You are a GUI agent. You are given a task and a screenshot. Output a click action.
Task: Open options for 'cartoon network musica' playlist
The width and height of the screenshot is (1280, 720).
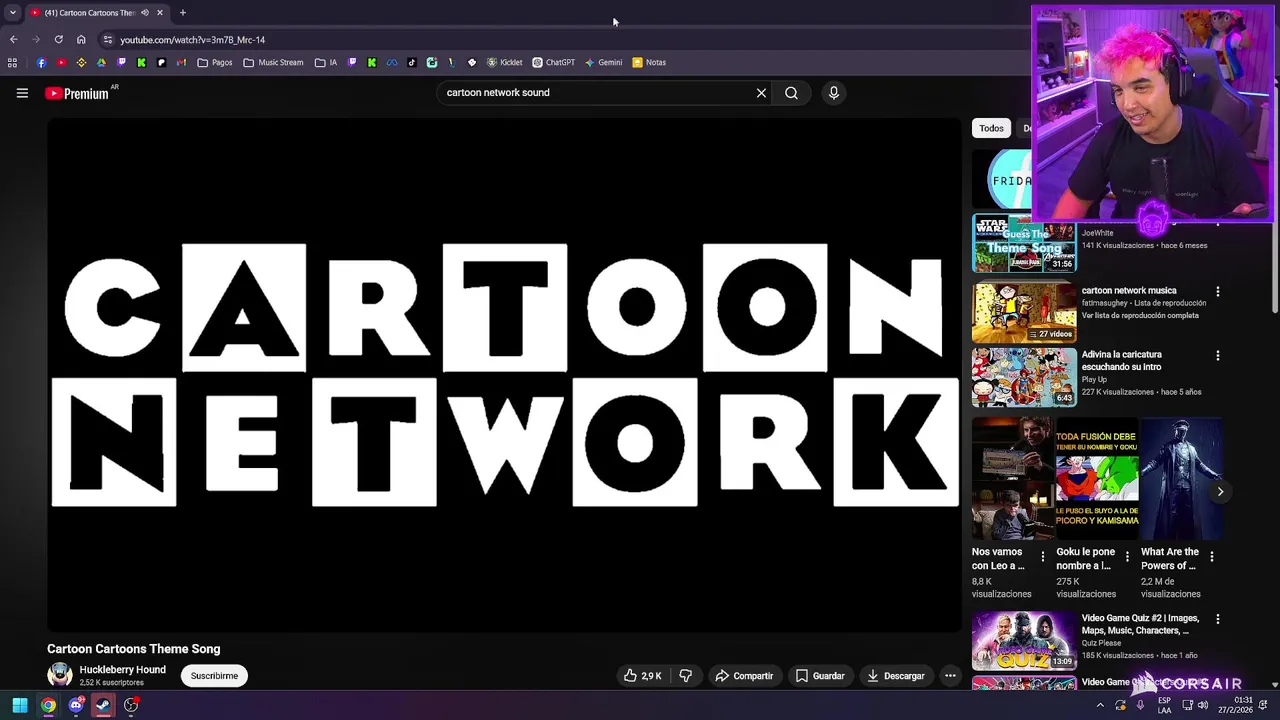1217,291
